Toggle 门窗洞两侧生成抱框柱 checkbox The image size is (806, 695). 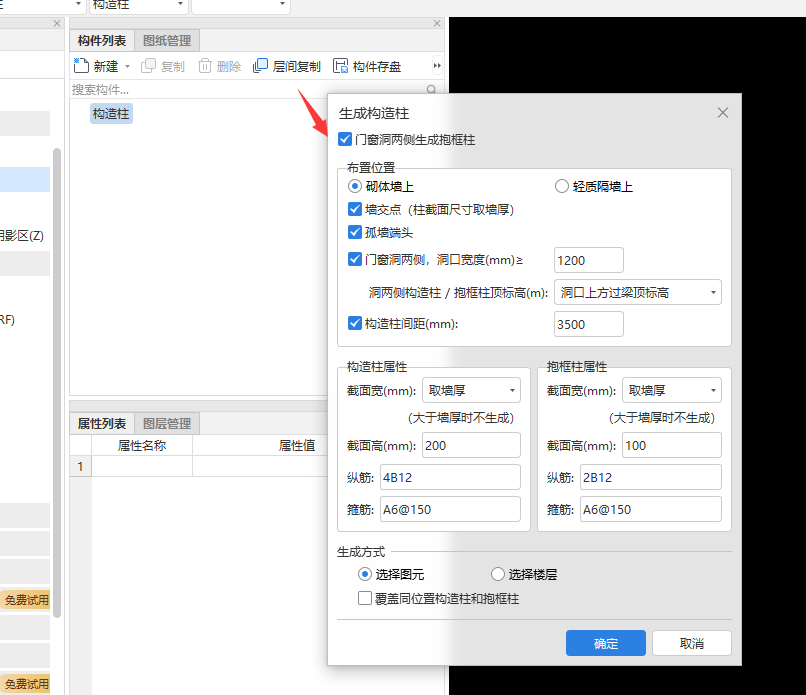[x=345, y=139]
